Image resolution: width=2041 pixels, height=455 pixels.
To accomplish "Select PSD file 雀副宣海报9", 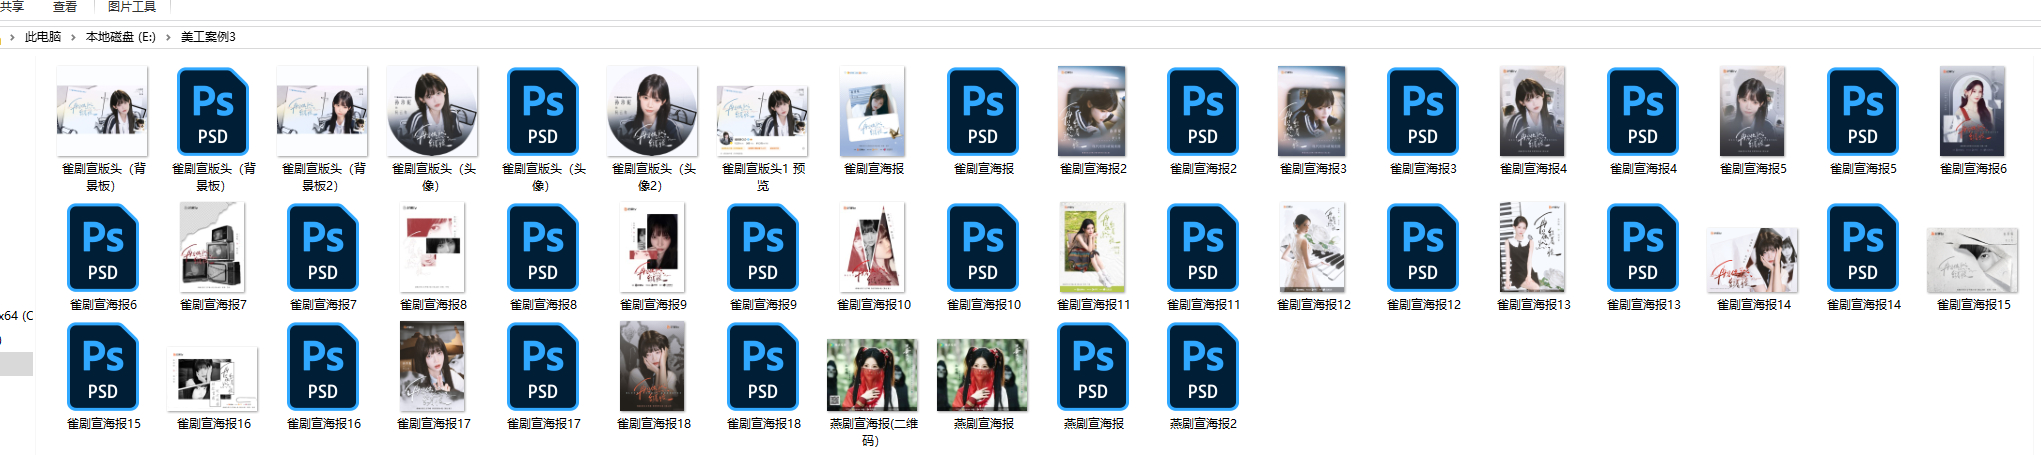I will (x=762, y=247).
